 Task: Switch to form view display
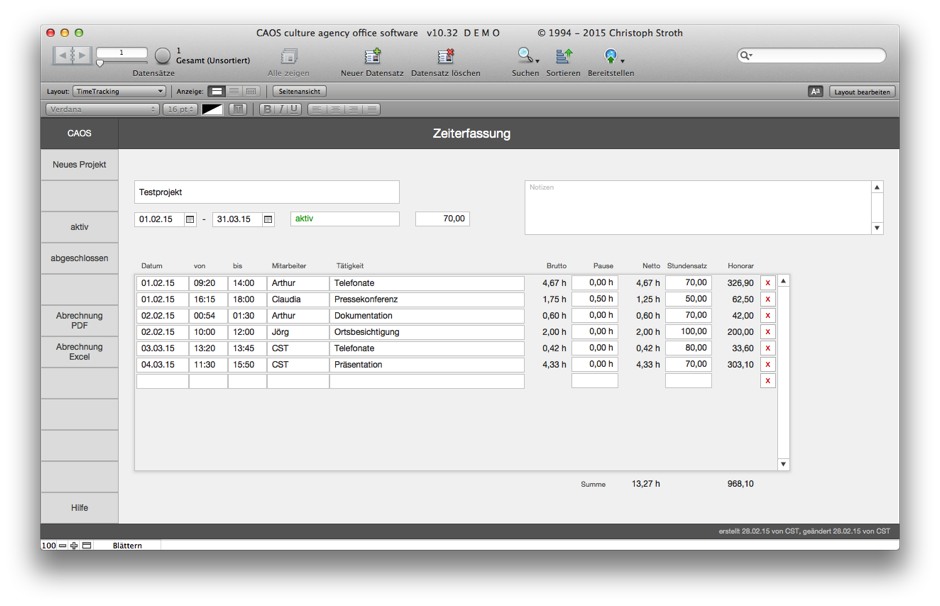pyautogui.click(x=217, y=92)
